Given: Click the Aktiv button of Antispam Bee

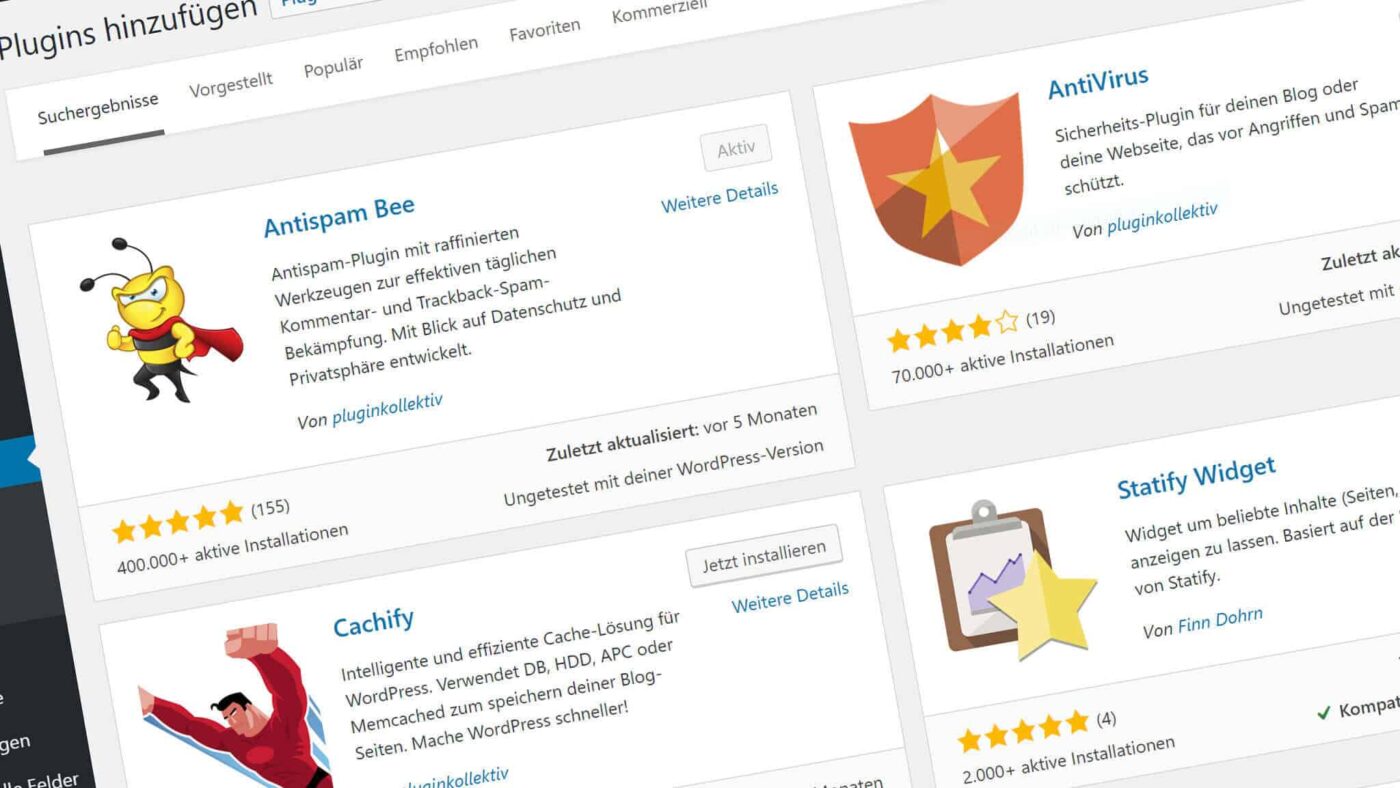Looking at the screenshot, I should coord(736,150).
